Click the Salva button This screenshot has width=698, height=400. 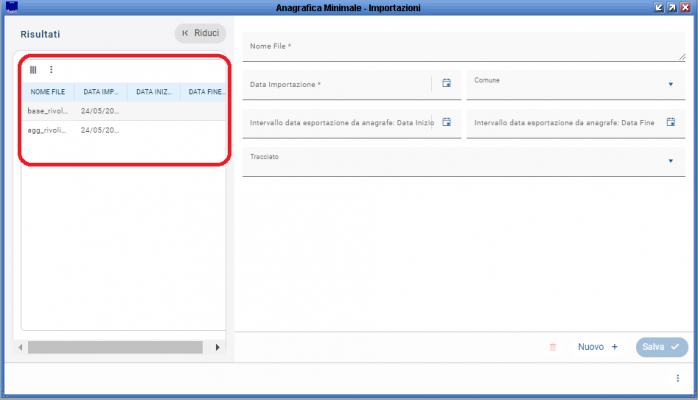[661, 347]
